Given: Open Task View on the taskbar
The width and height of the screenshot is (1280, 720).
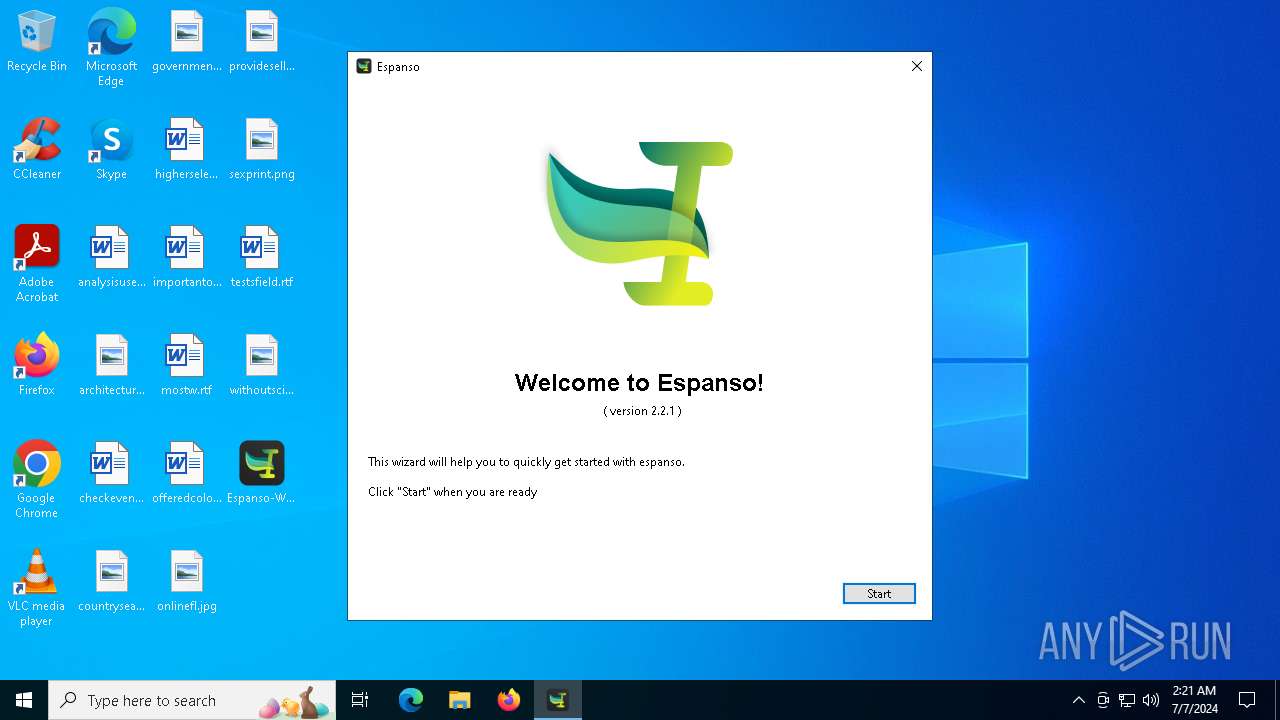Looking at the screenshot, I should coord(360,700).
